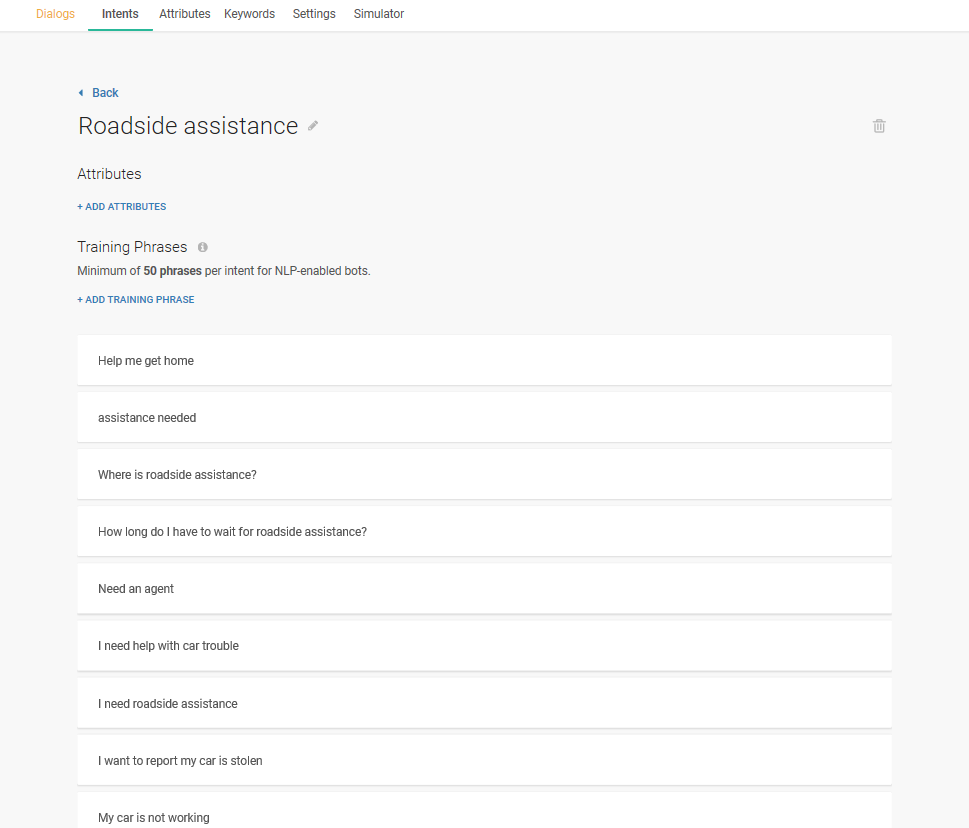969x828 pixels.
Task: Switch to the Attributes tab
Action: point(185,14)
